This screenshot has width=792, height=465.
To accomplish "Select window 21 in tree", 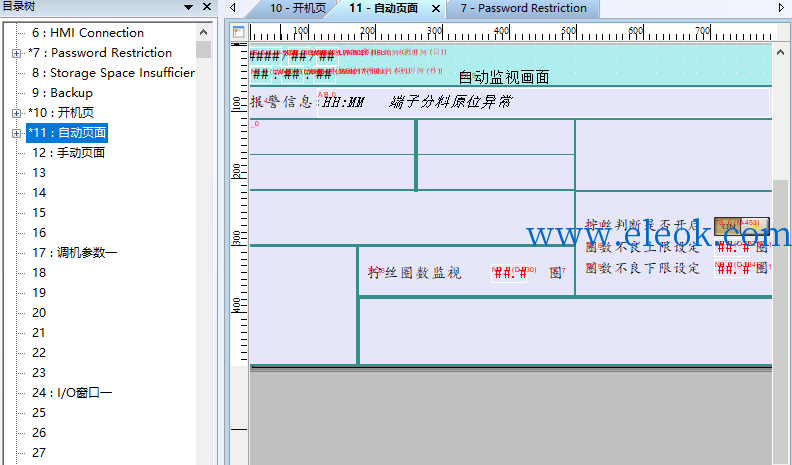I will pyautogui.click(x=39, y=333).
